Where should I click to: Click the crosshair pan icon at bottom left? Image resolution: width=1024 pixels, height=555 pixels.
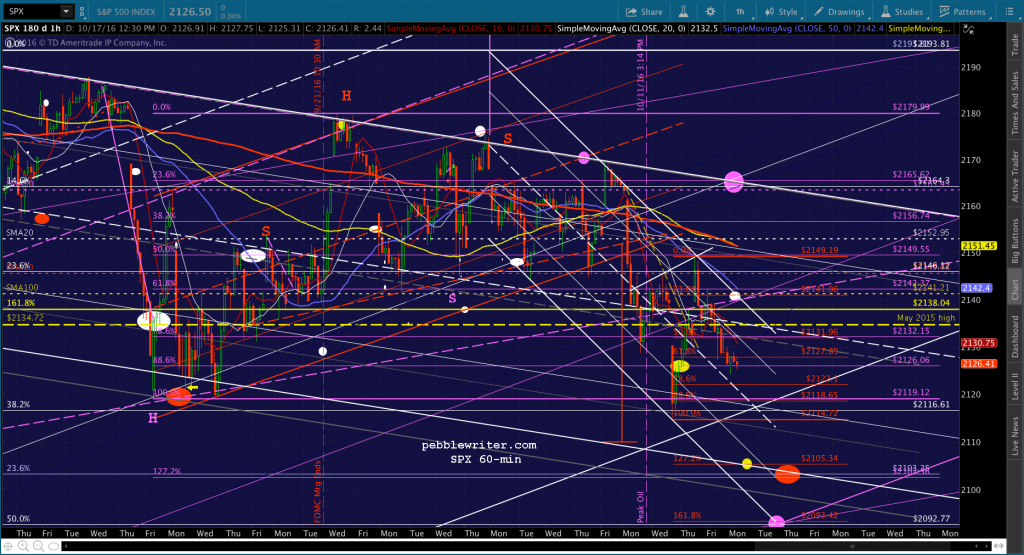tap(8, 546)
